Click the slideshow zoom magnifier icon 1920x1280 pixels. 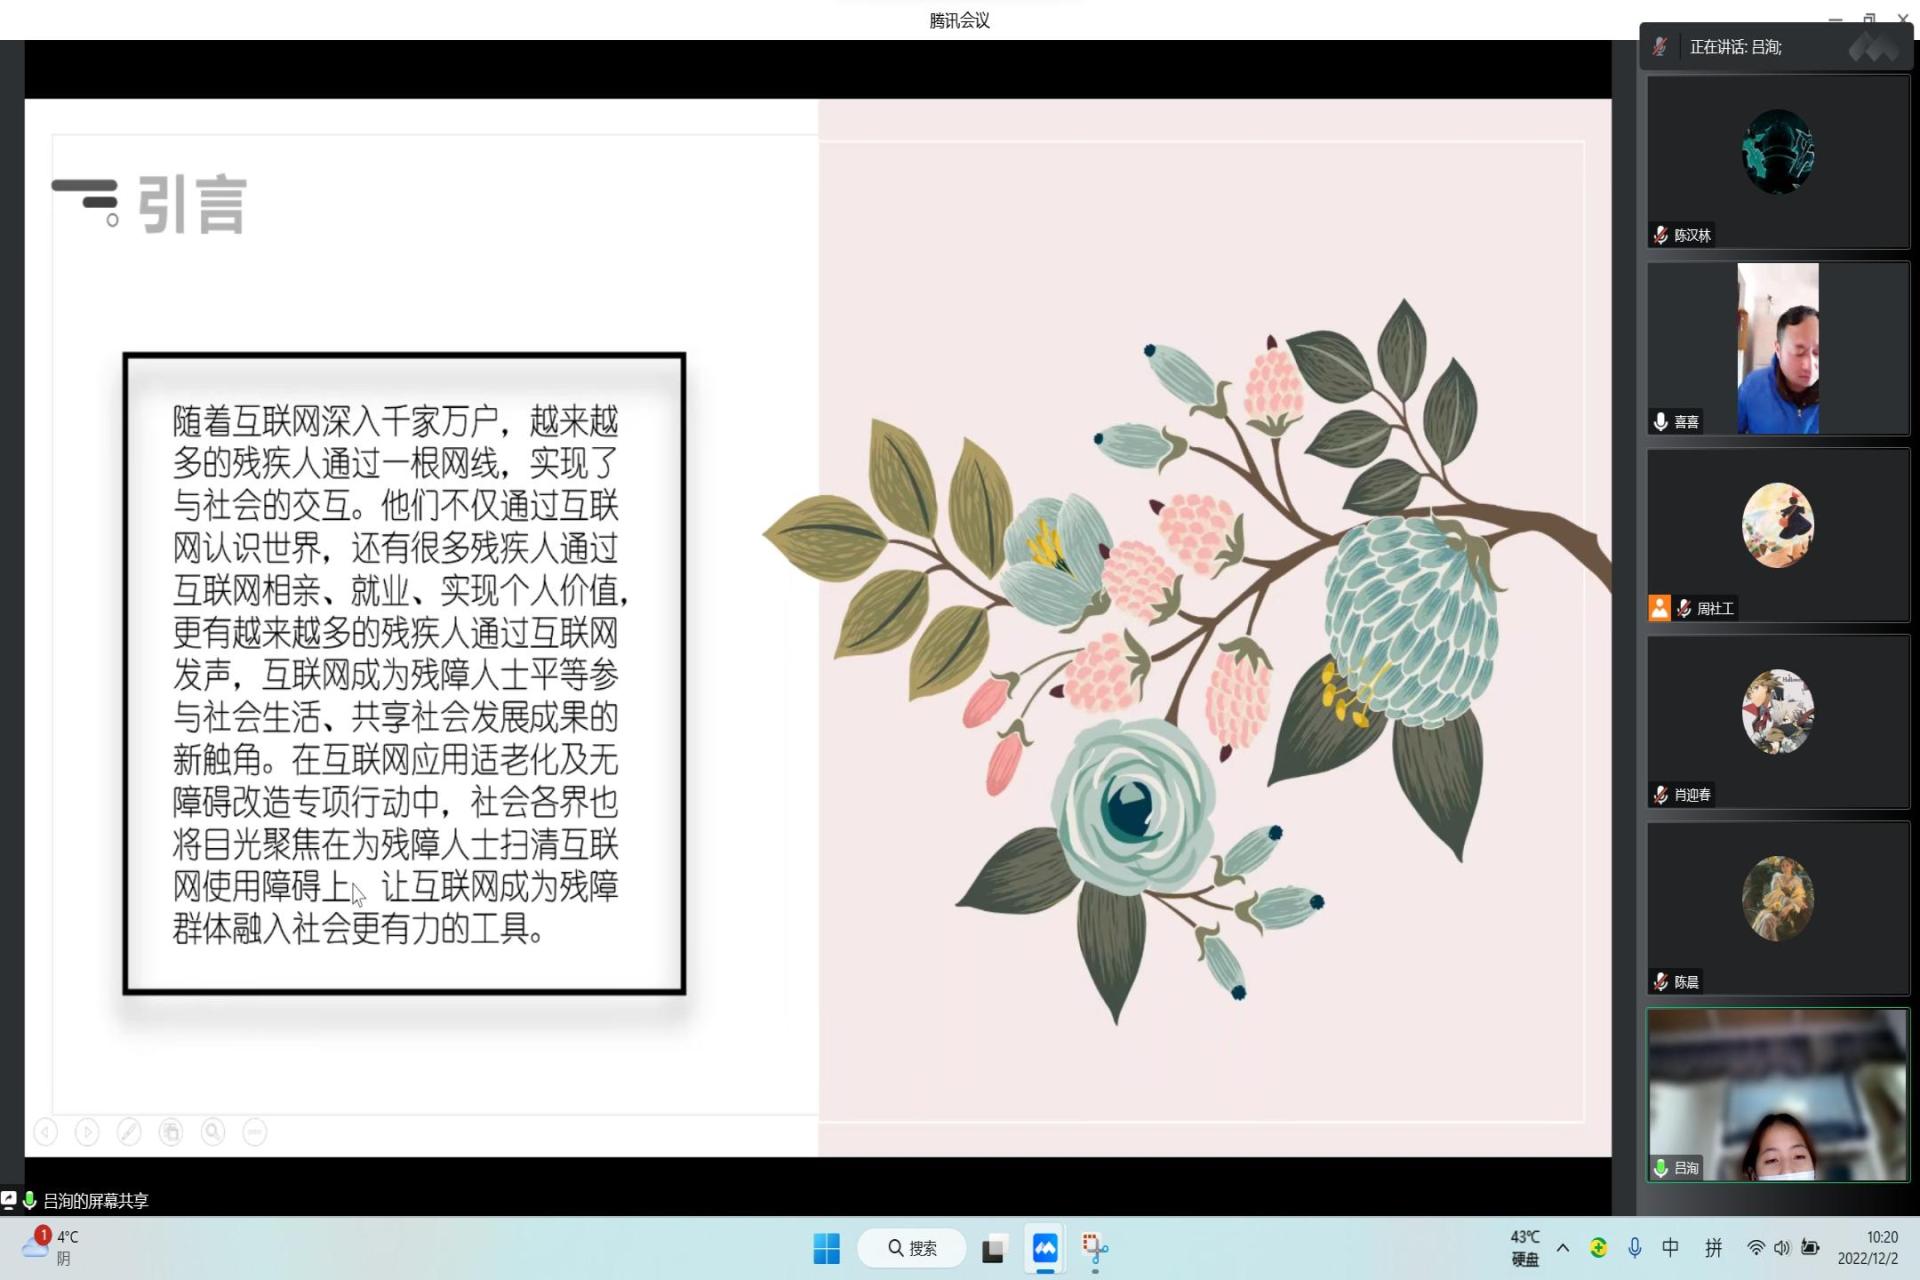(213, 1131)
